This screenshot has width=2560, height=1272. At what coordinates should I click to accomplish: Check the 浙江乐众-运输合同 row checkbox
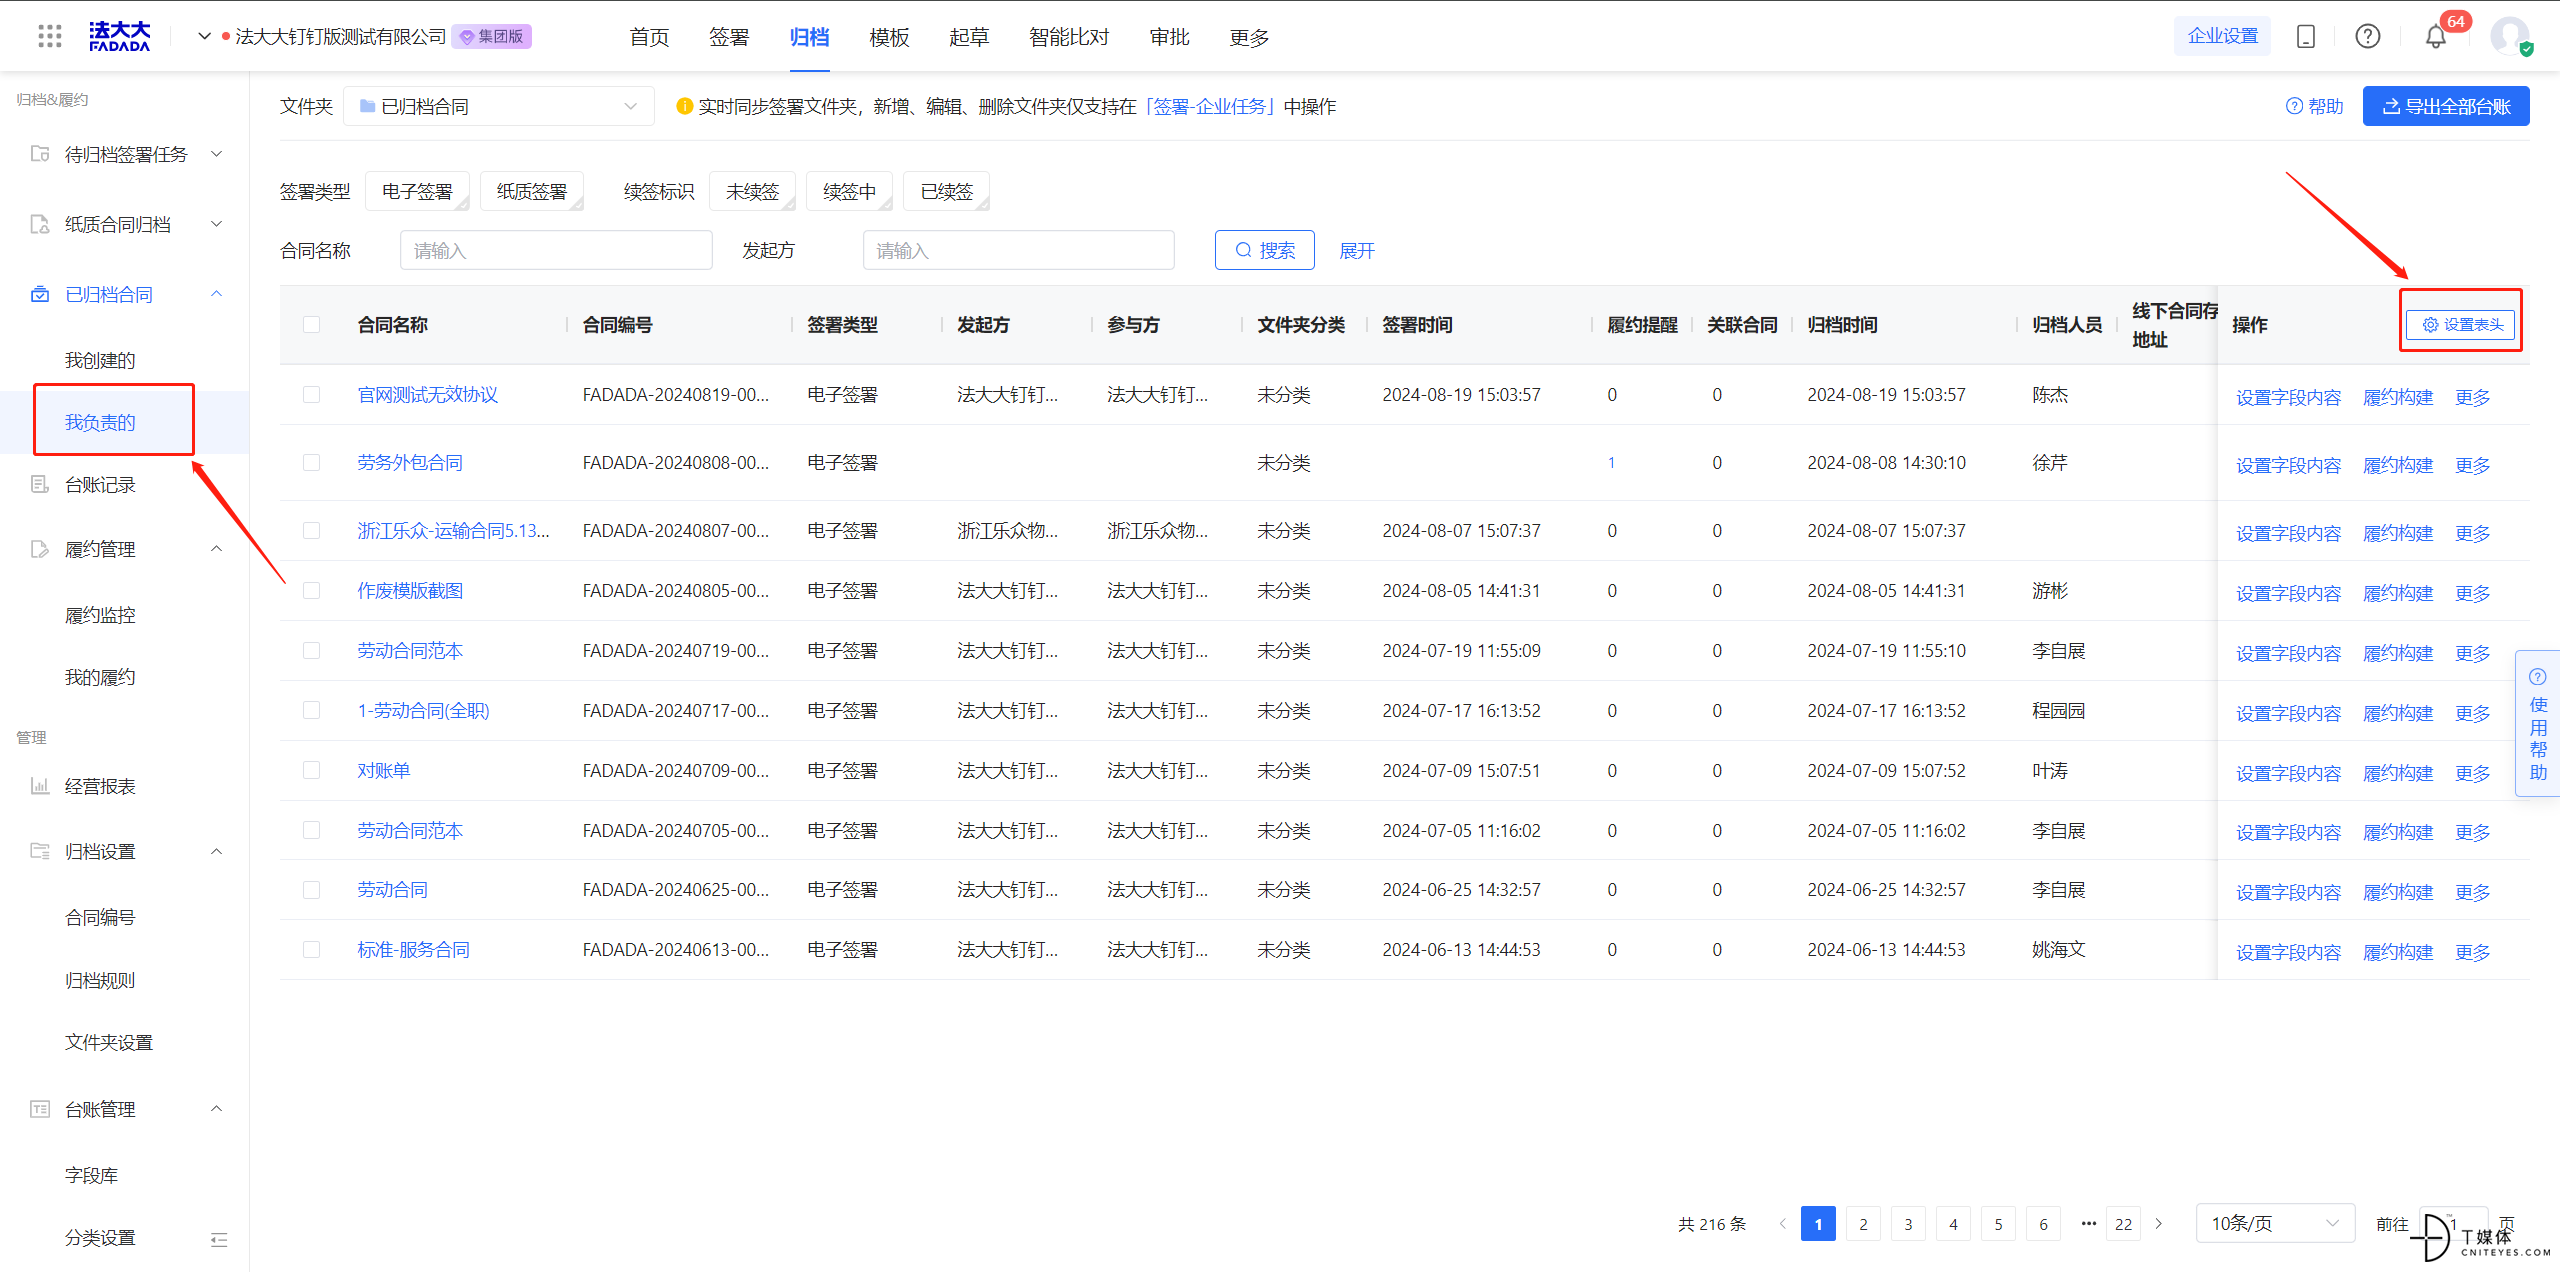pyautogui.click(x=312, y=531)
